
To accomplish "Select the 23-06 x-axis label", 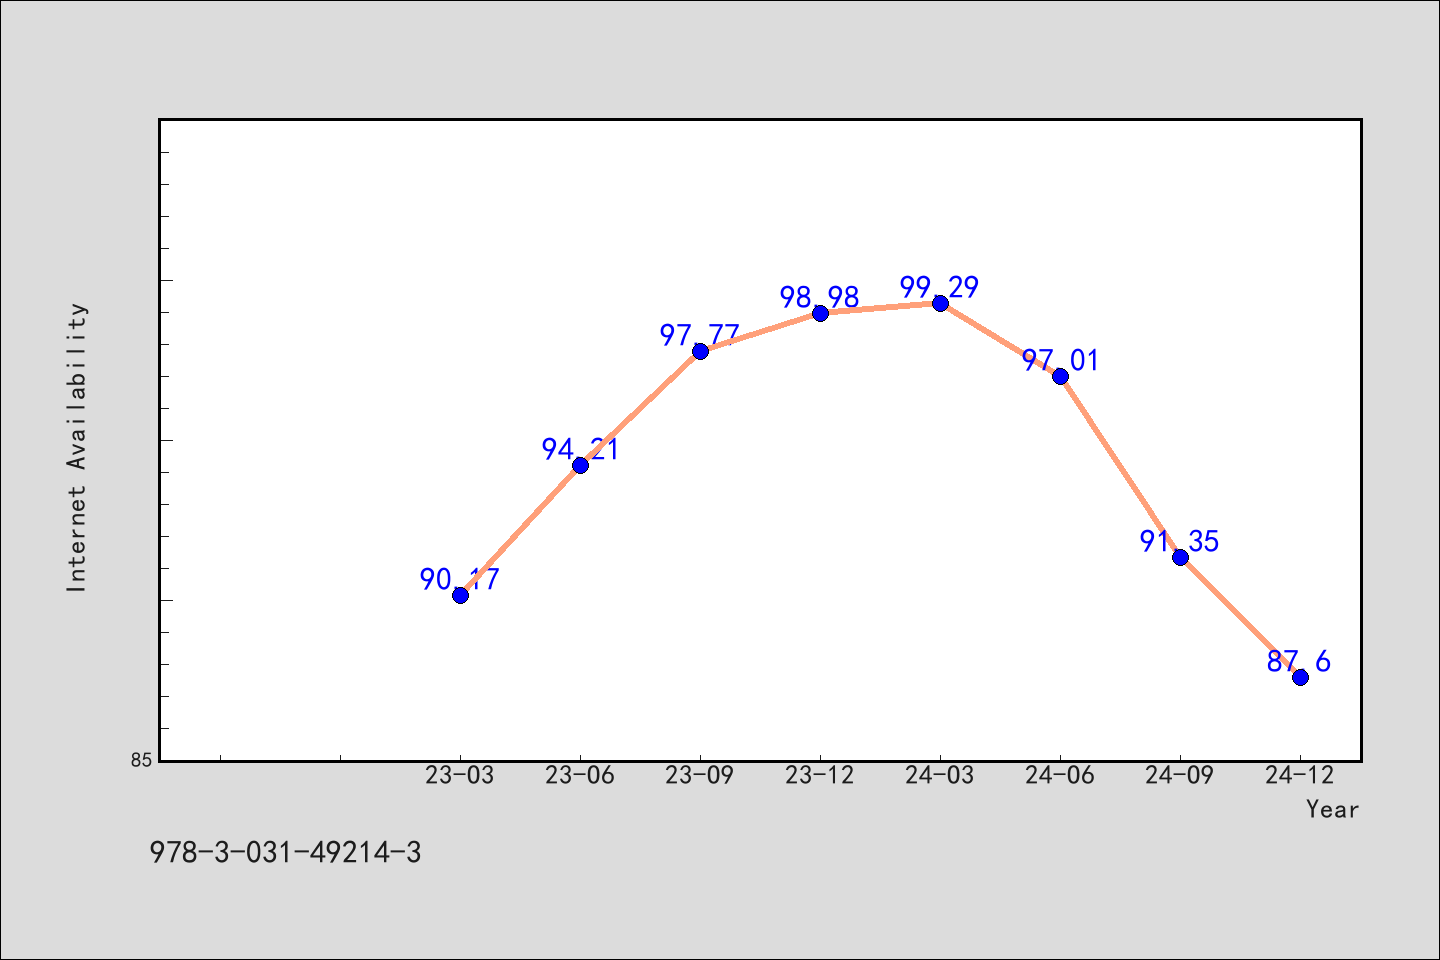I will [x=580, y=776].
